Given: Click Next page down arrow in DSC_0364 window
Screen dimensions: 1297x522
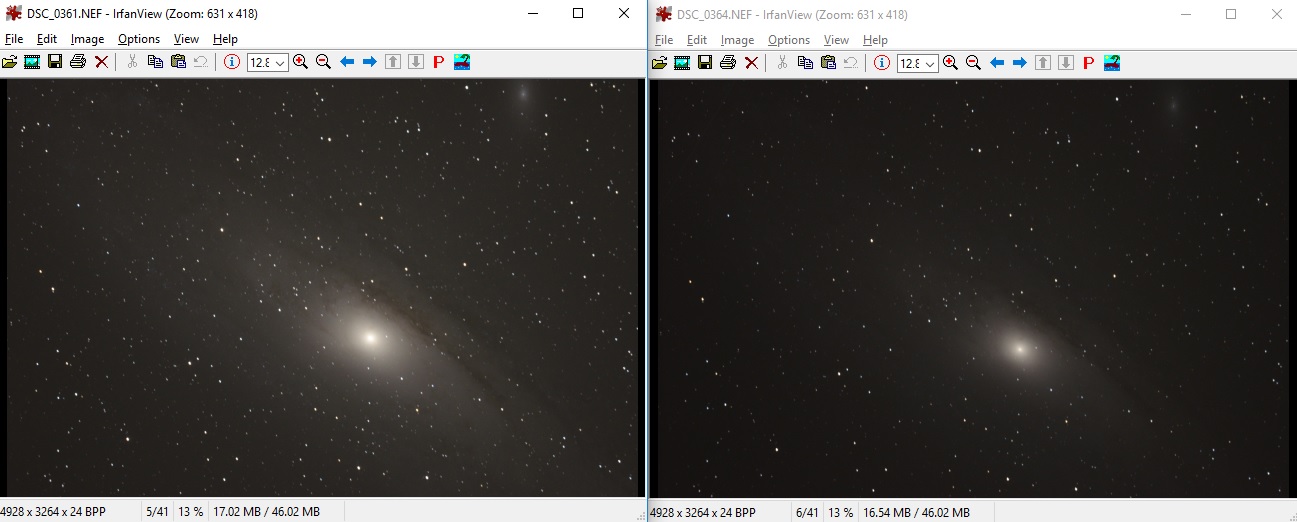Looking at the screenshot, I should (1066, 62).
